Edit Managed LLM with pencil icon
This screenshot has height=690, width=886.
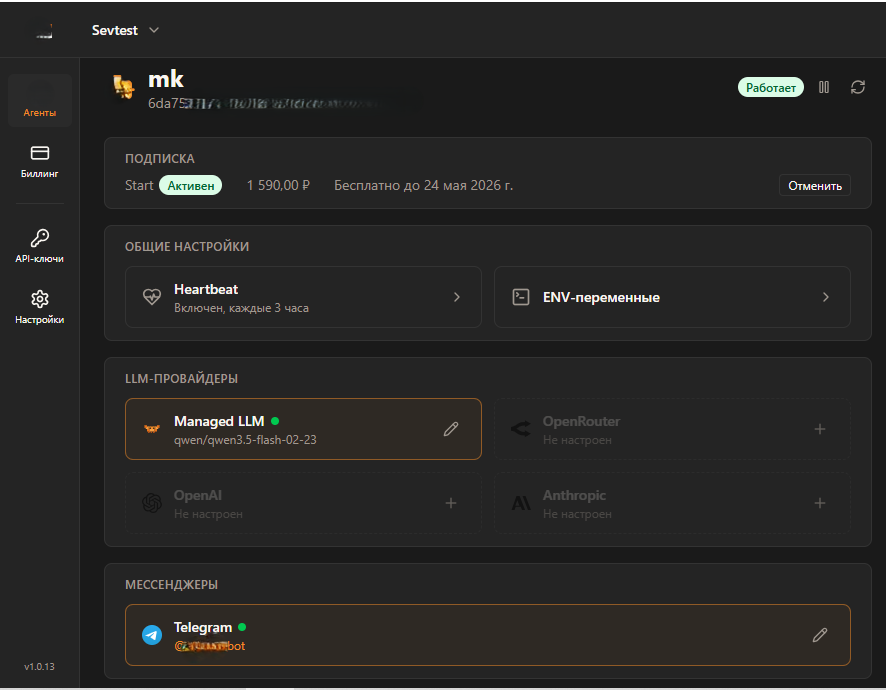tap(451, 429)
